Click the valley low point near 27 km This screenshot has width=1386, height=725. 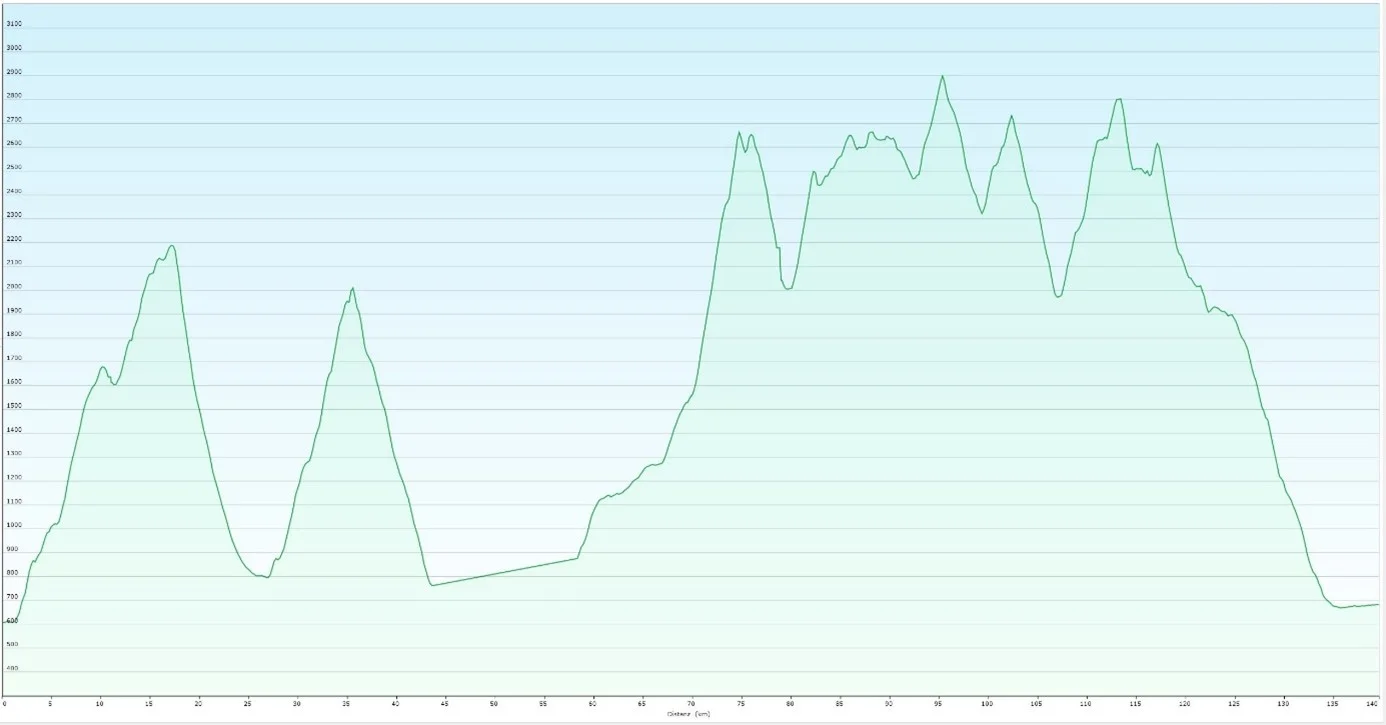(x=266, y=577)
